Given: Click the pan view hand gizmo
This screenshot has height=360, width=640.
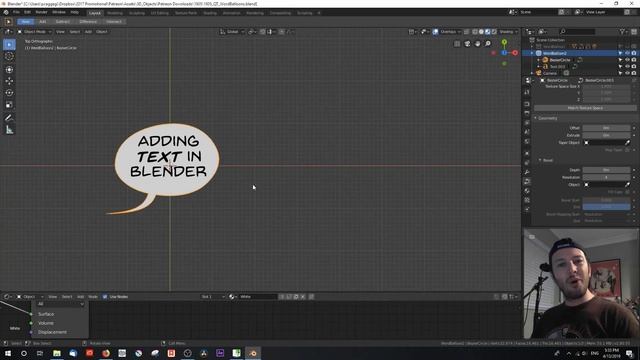Looking at the screenshot, I should click(478, 44).
